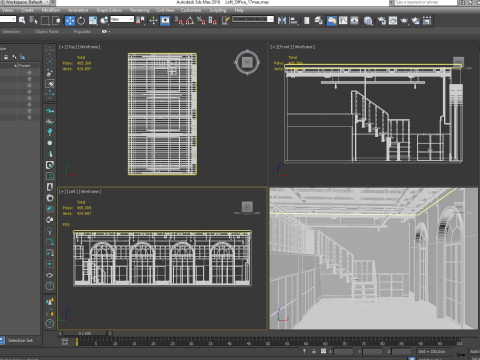Activate Select and Rotate tool

(81, 21)
